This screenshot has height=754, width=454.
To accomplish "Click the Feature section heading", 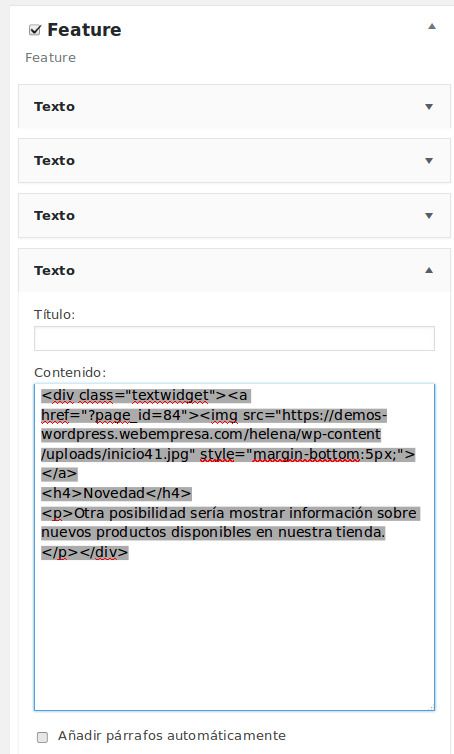I will 84,30.
